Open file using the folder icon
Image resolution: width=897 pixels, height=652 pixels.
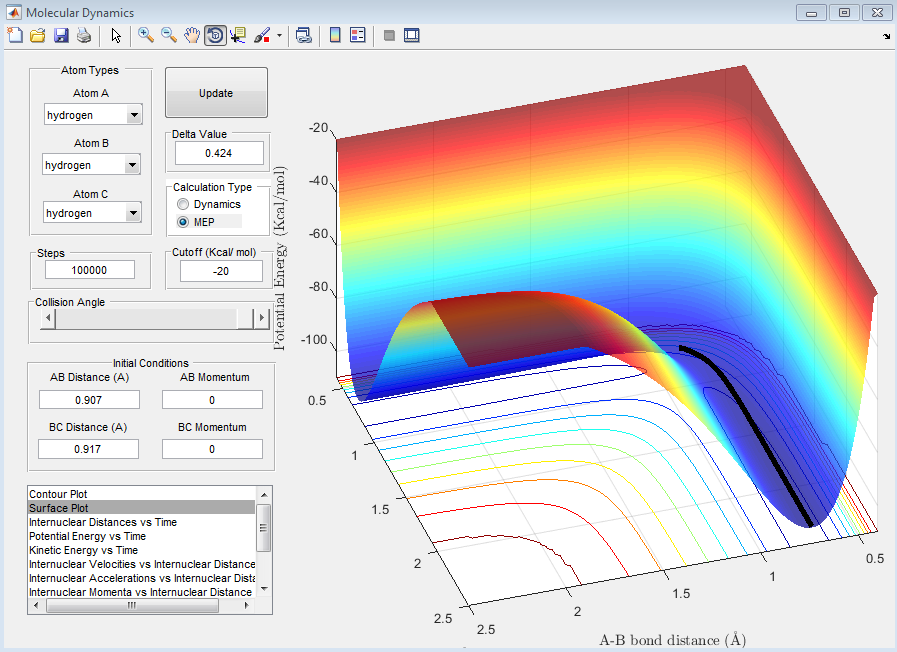37,36
